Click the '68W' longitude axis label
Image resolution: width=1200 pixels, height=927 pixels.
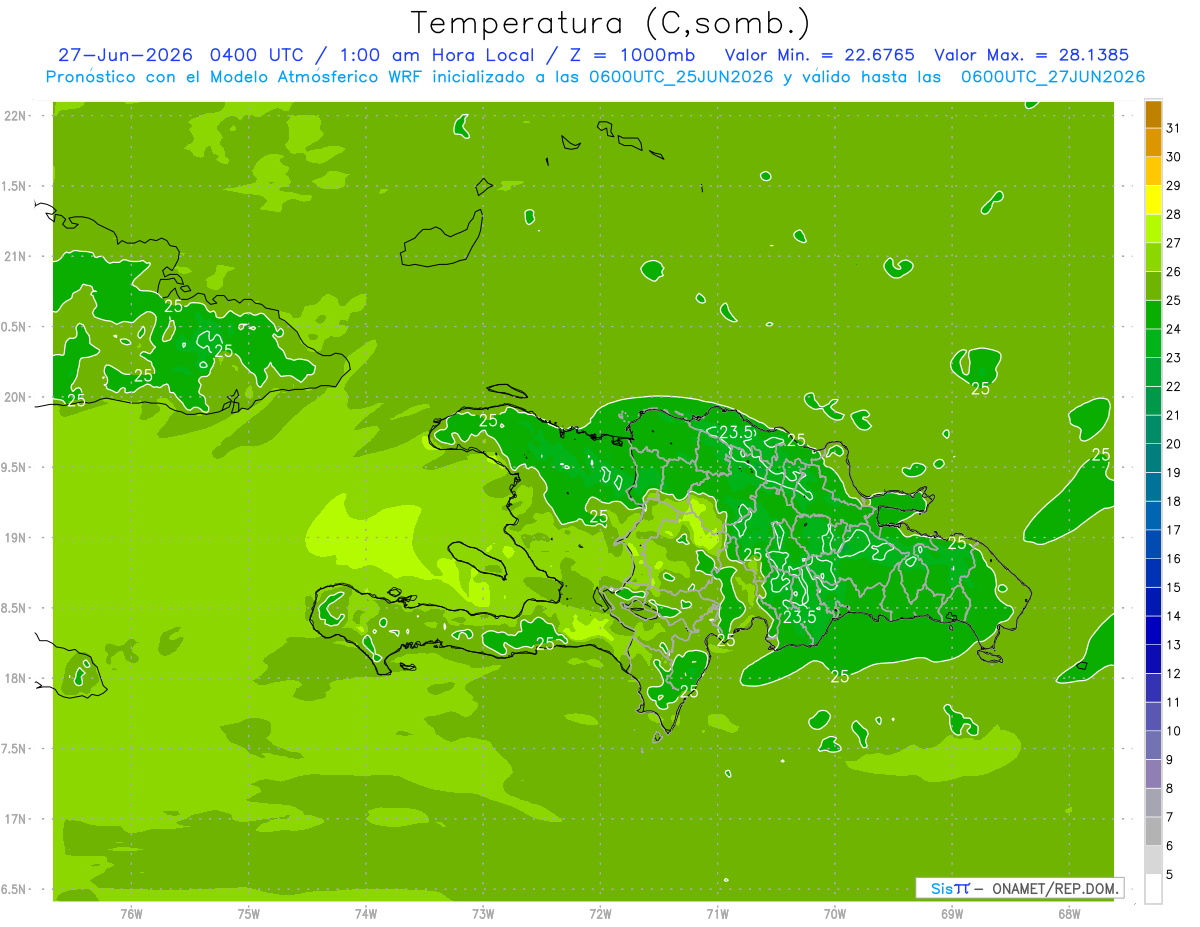pyautogui.click(x=1069, y=913)
